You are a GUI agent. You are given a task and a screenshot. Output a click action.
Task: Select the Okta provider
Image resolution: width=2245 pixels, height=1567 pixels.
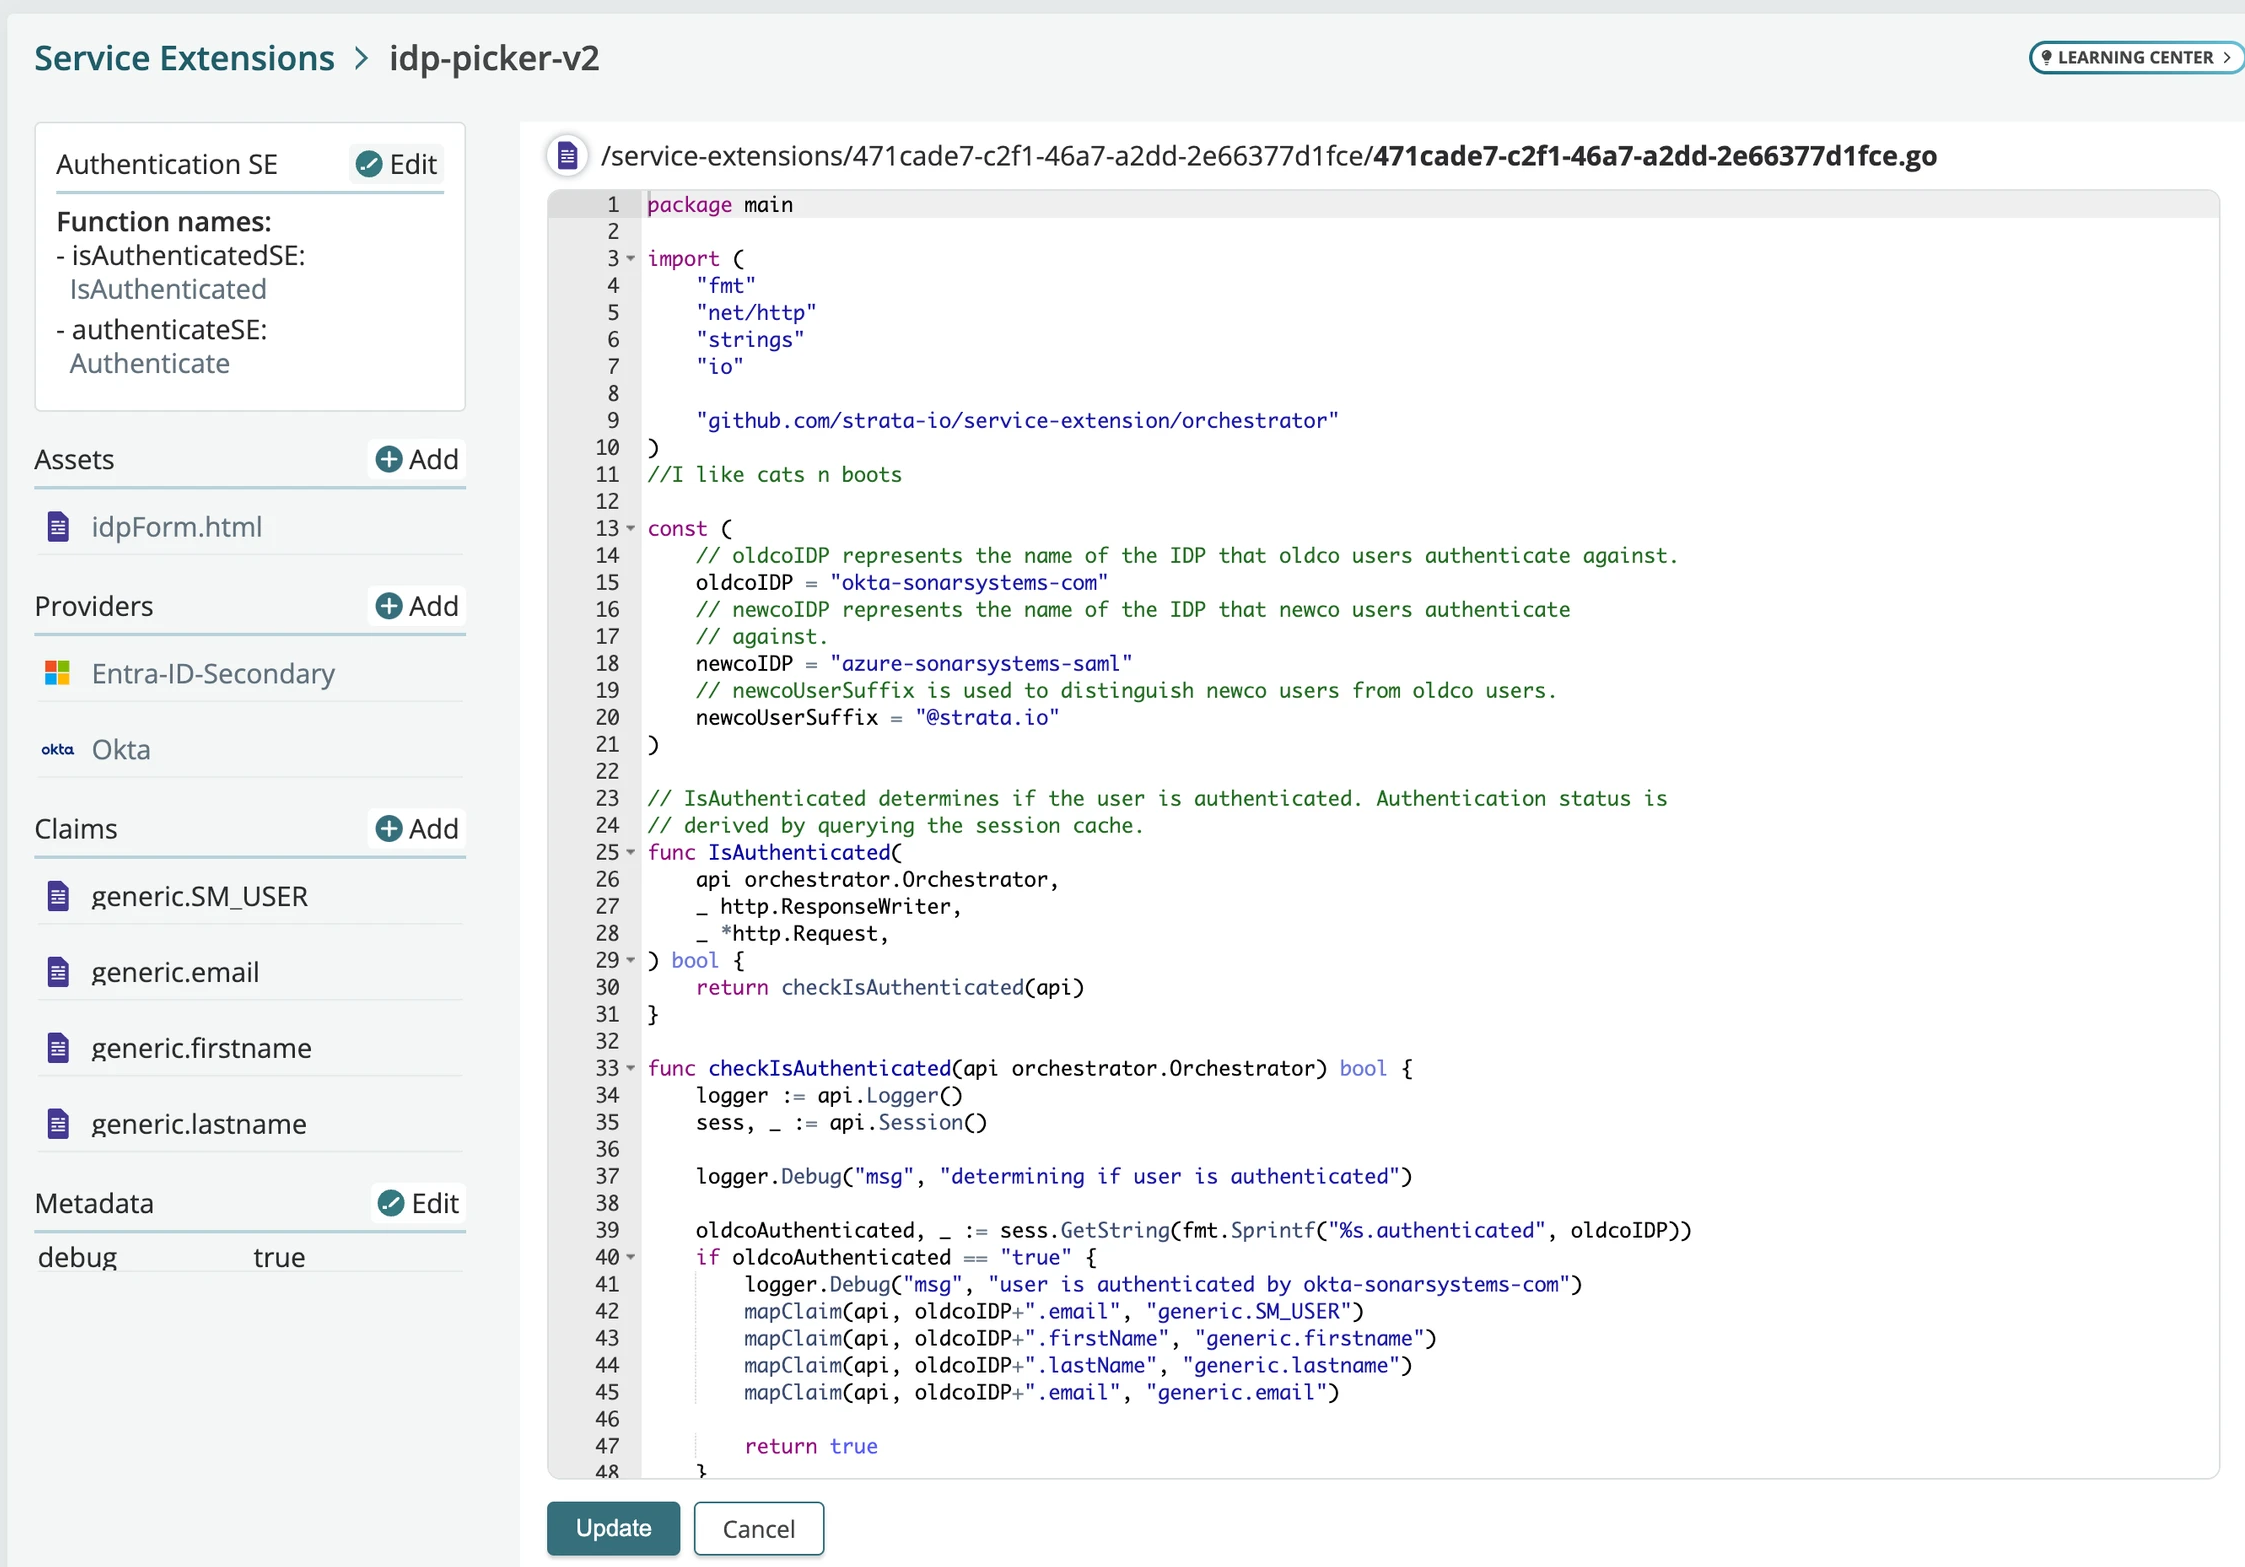[x=121, y=749]
